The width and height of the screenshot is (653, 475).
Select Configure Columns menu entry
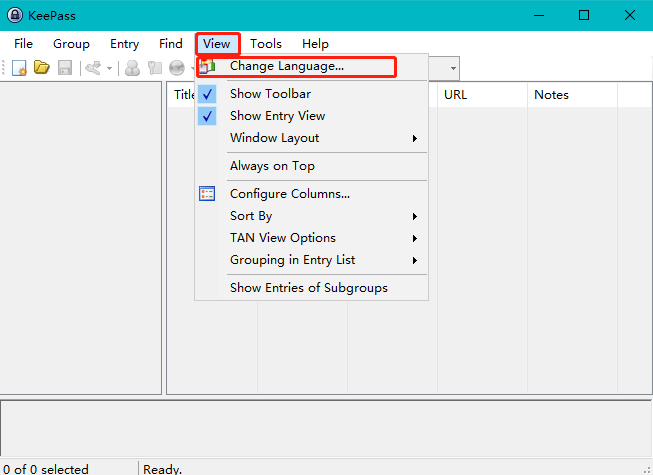[312, 194]
